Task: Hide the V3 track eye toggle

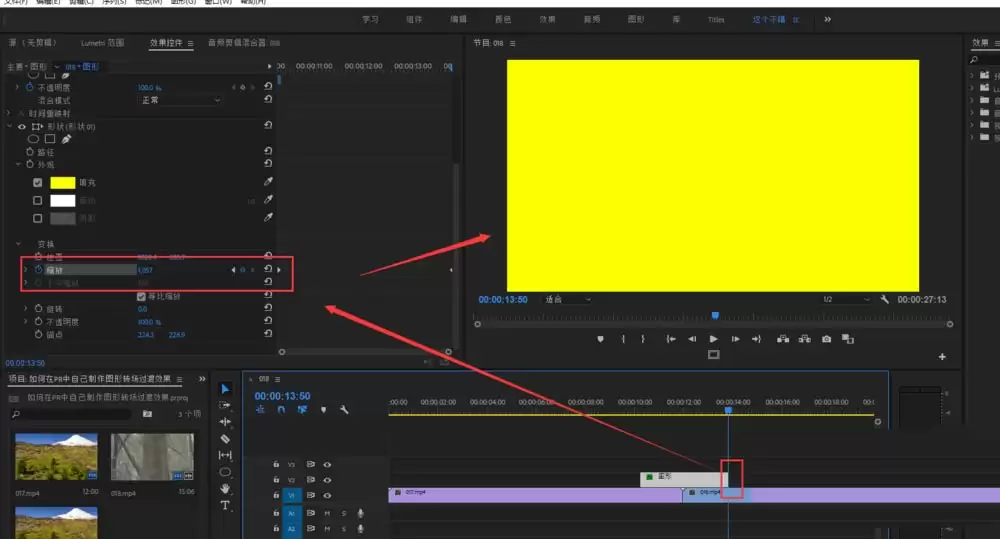Action: tap(327, 464)
